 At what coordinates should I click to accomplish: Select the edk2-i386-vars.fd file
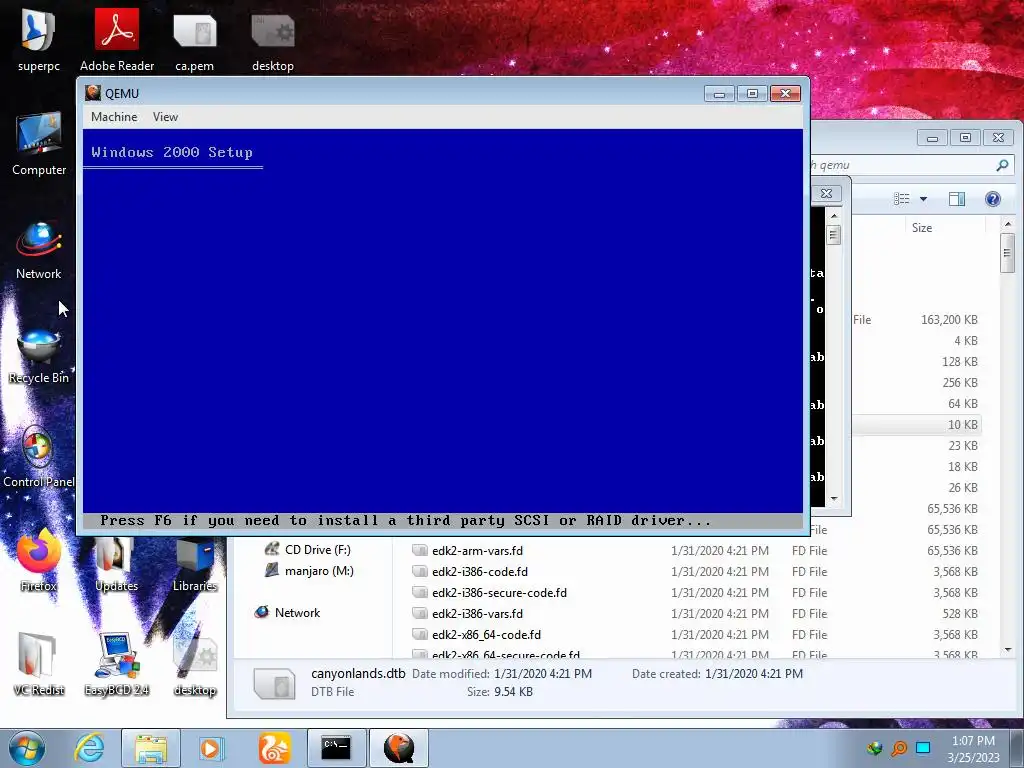click(477, 613)
